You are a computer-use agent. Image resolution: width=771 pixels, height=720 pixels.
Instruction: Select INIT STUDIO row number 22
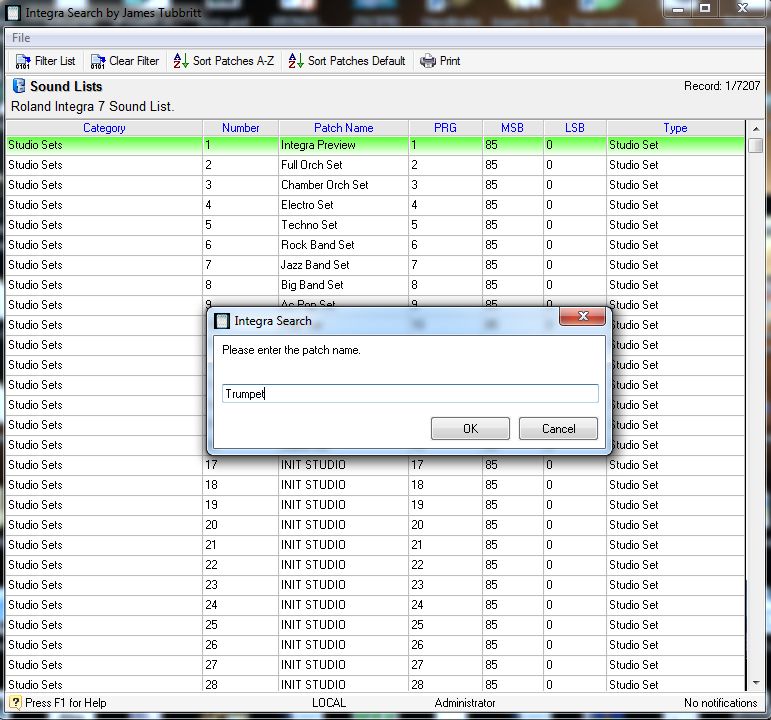tap(375, 565)
